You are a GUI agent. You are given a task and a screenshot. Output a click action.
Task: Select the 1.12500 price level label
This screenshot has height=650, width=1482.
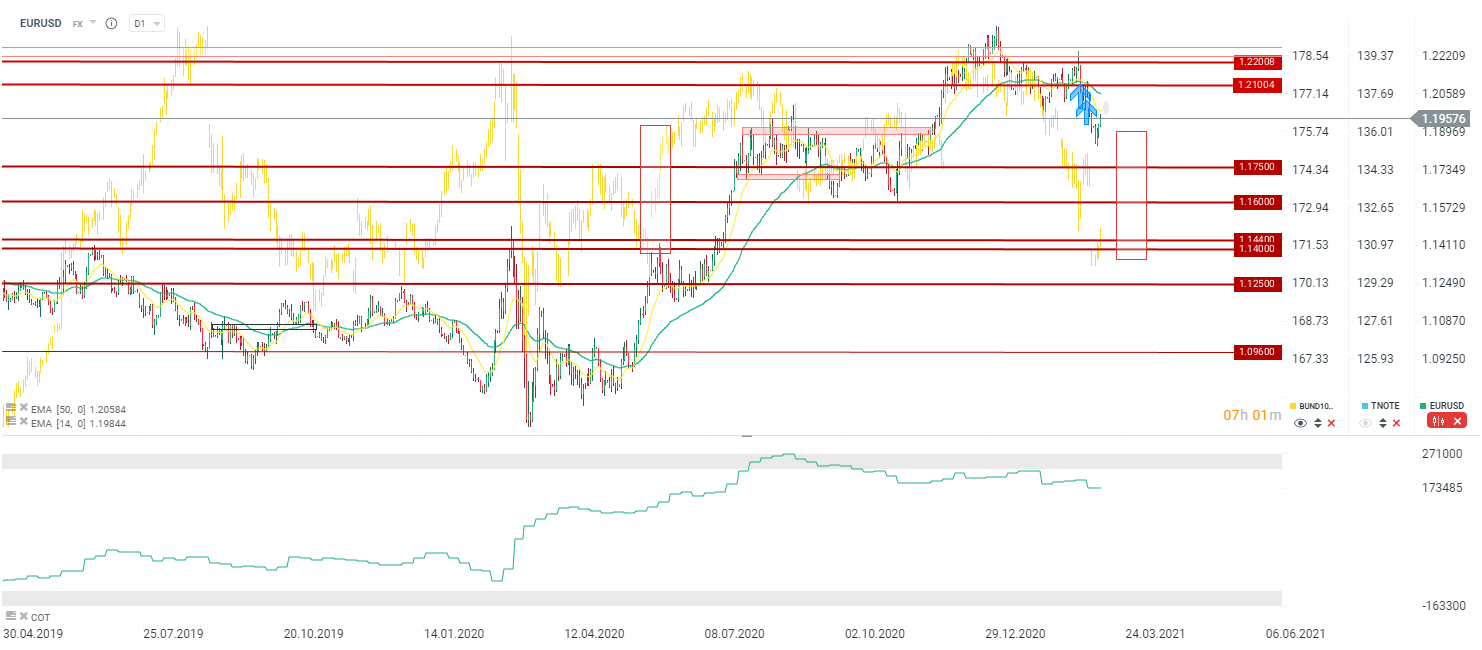click(x=1258, y=284)
